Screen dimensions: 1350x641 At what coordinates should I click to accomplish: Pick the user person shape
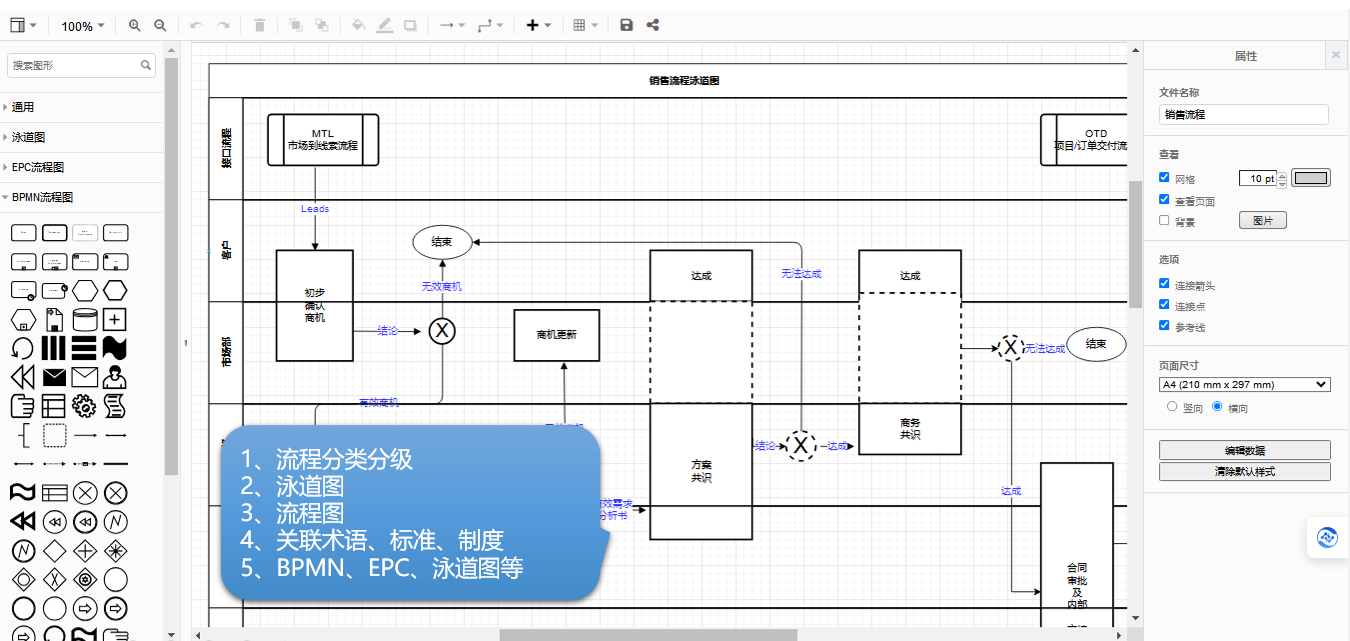[116, 377]
